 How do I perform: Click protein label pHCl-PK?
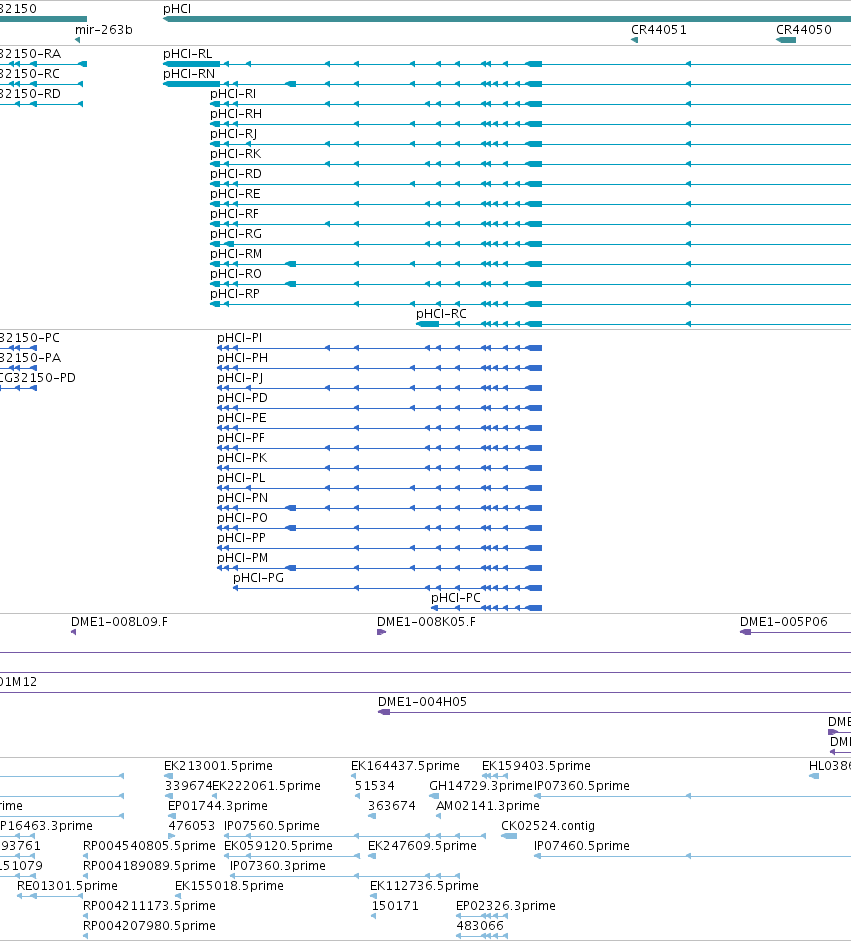tap(242, 458)
